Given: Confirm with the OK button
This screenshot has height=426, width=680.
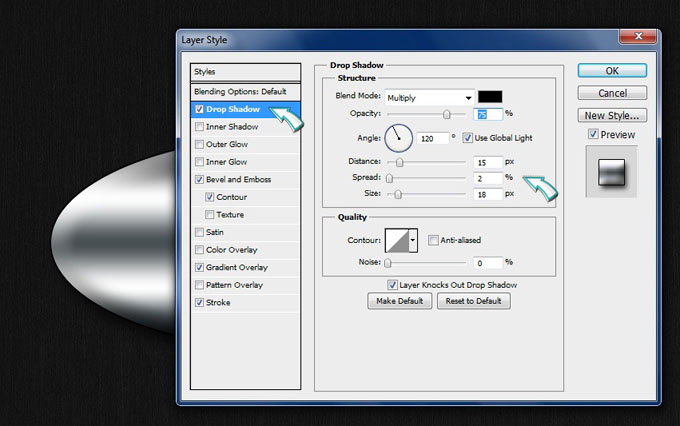Looking at the screenshot, I should pyautogui.click(x=612, y=71).
